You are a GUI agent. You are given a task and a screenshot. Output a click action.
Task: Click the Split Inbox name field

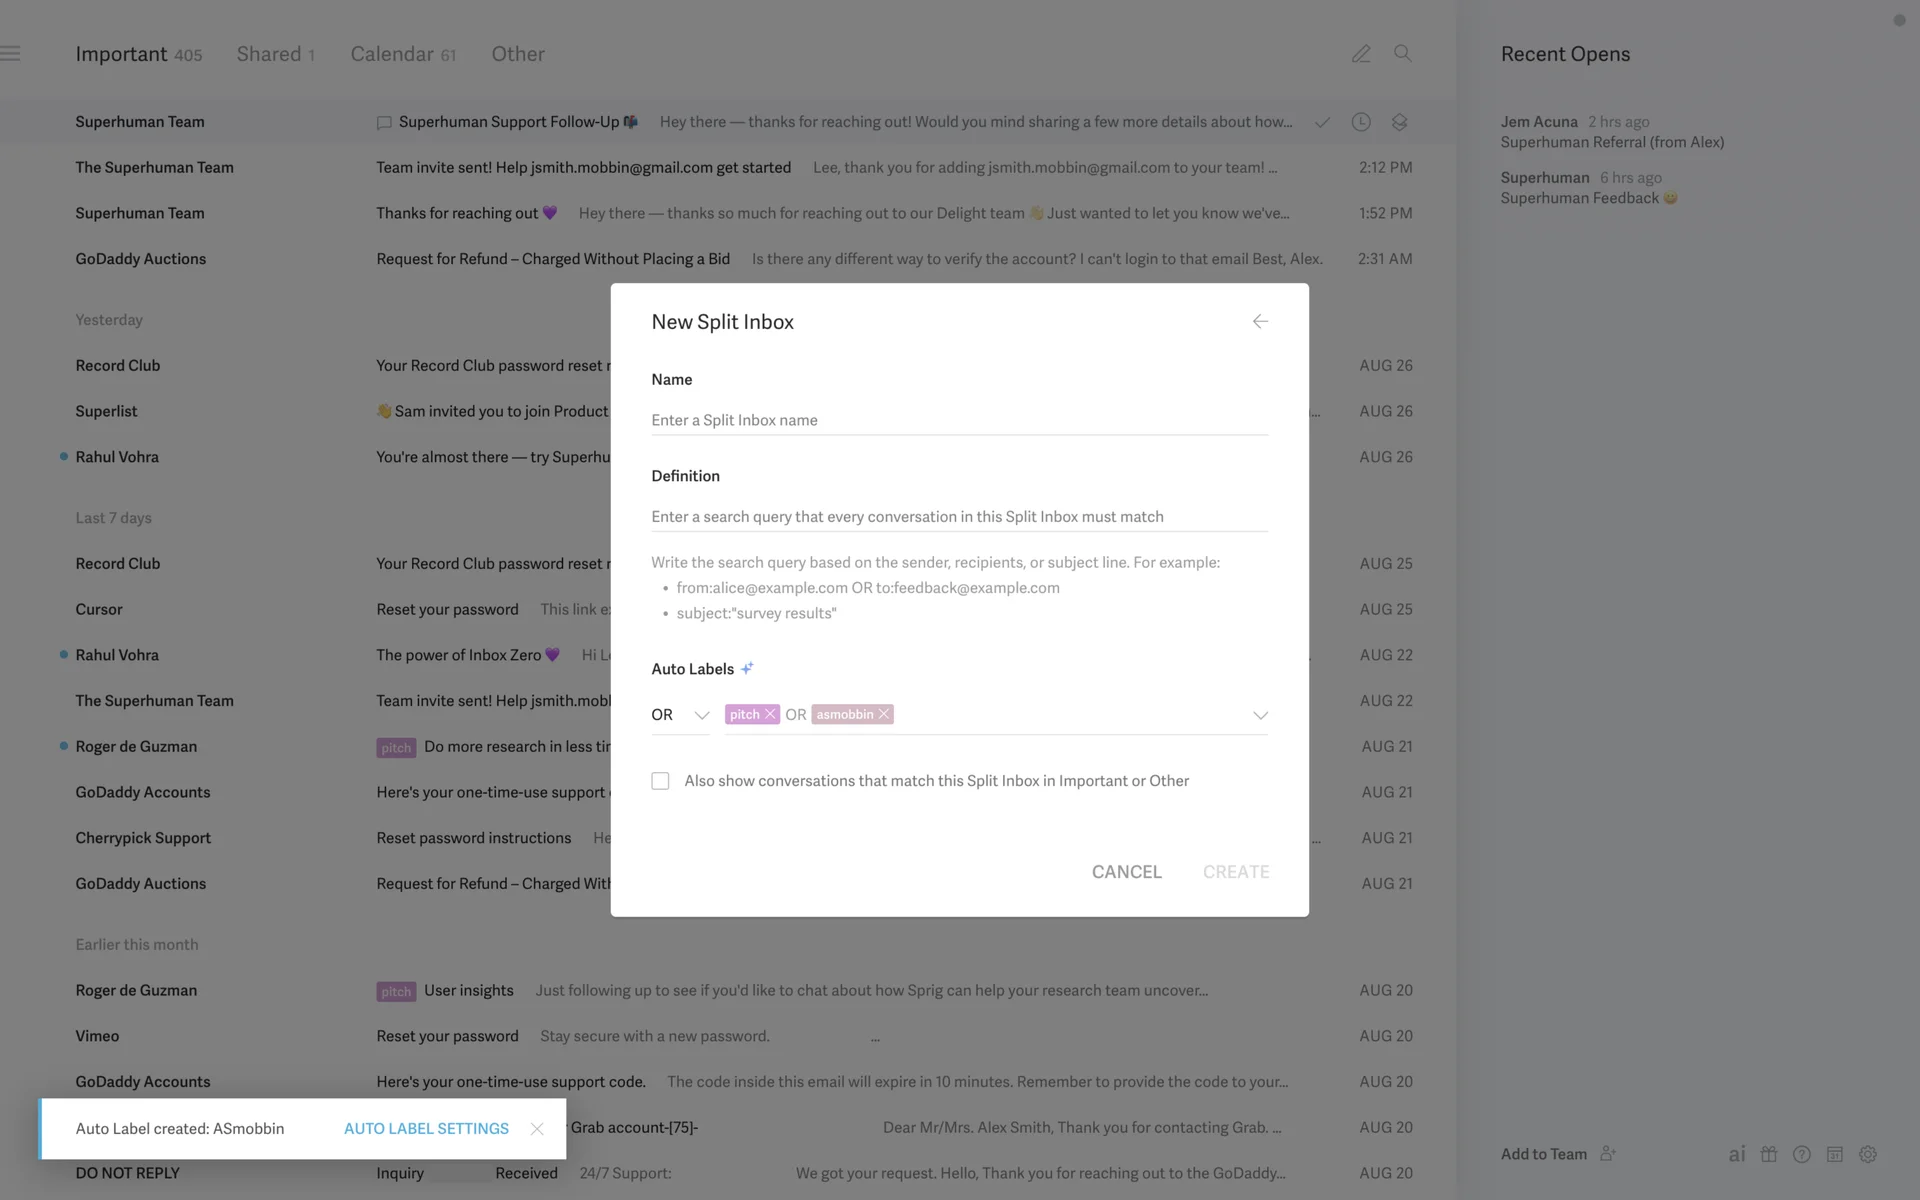tap(958, 420)
